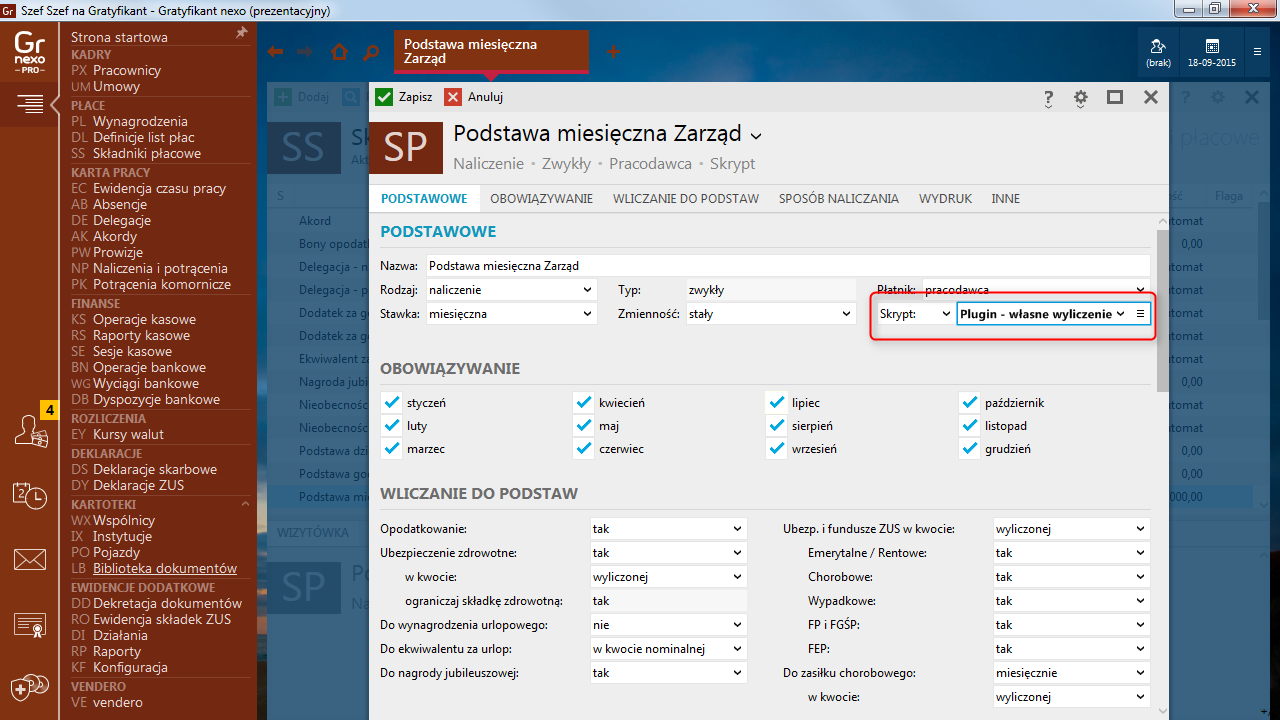Click the plugin script menu icon
Screen dimensions: 1280x720
pyautogui.click(x=1140, y=314)
